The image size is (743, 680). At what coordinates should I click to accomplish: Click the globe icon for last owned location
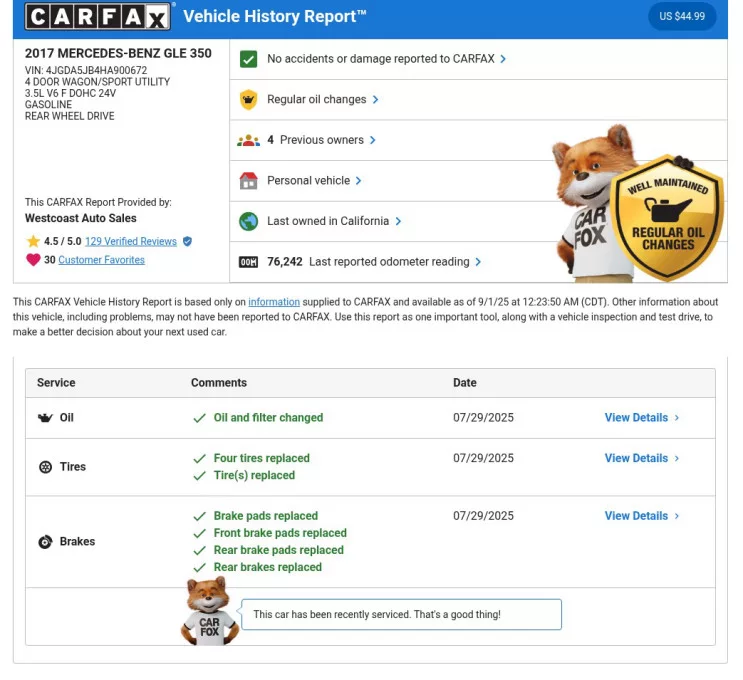tap(249, 221)
